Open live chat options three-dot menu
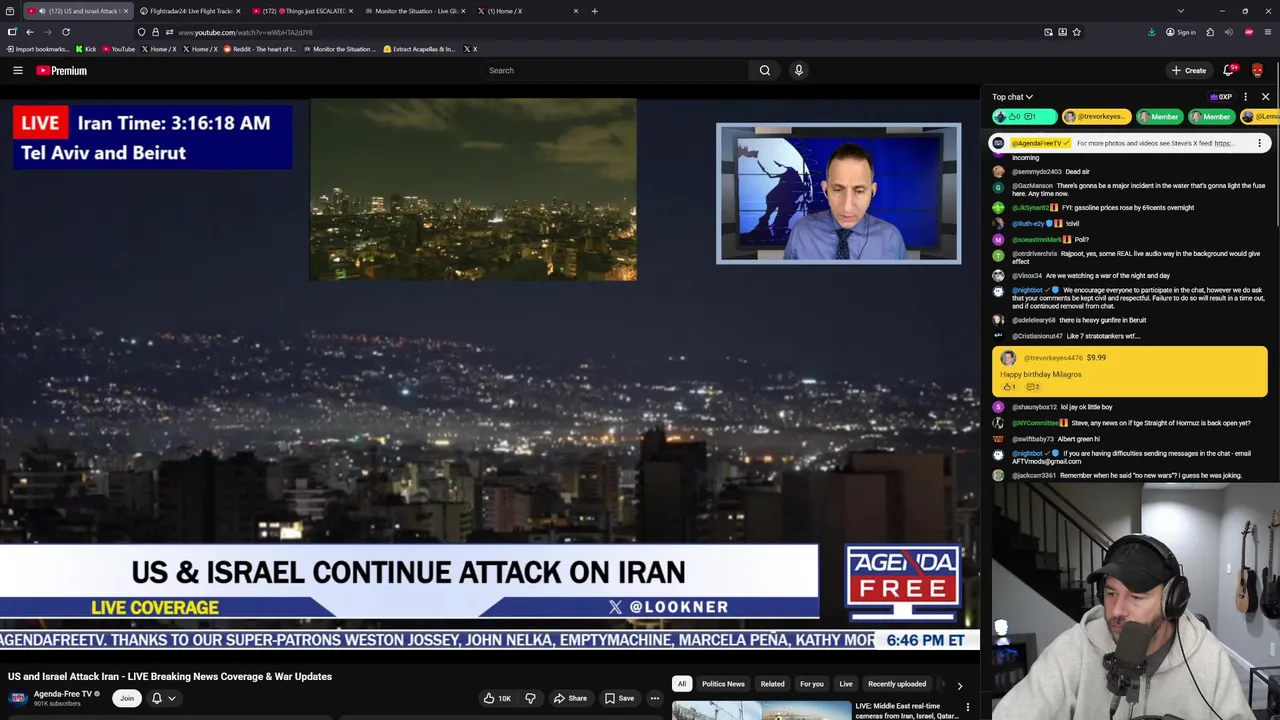Screen dimensions: 1280x720 1245,97
